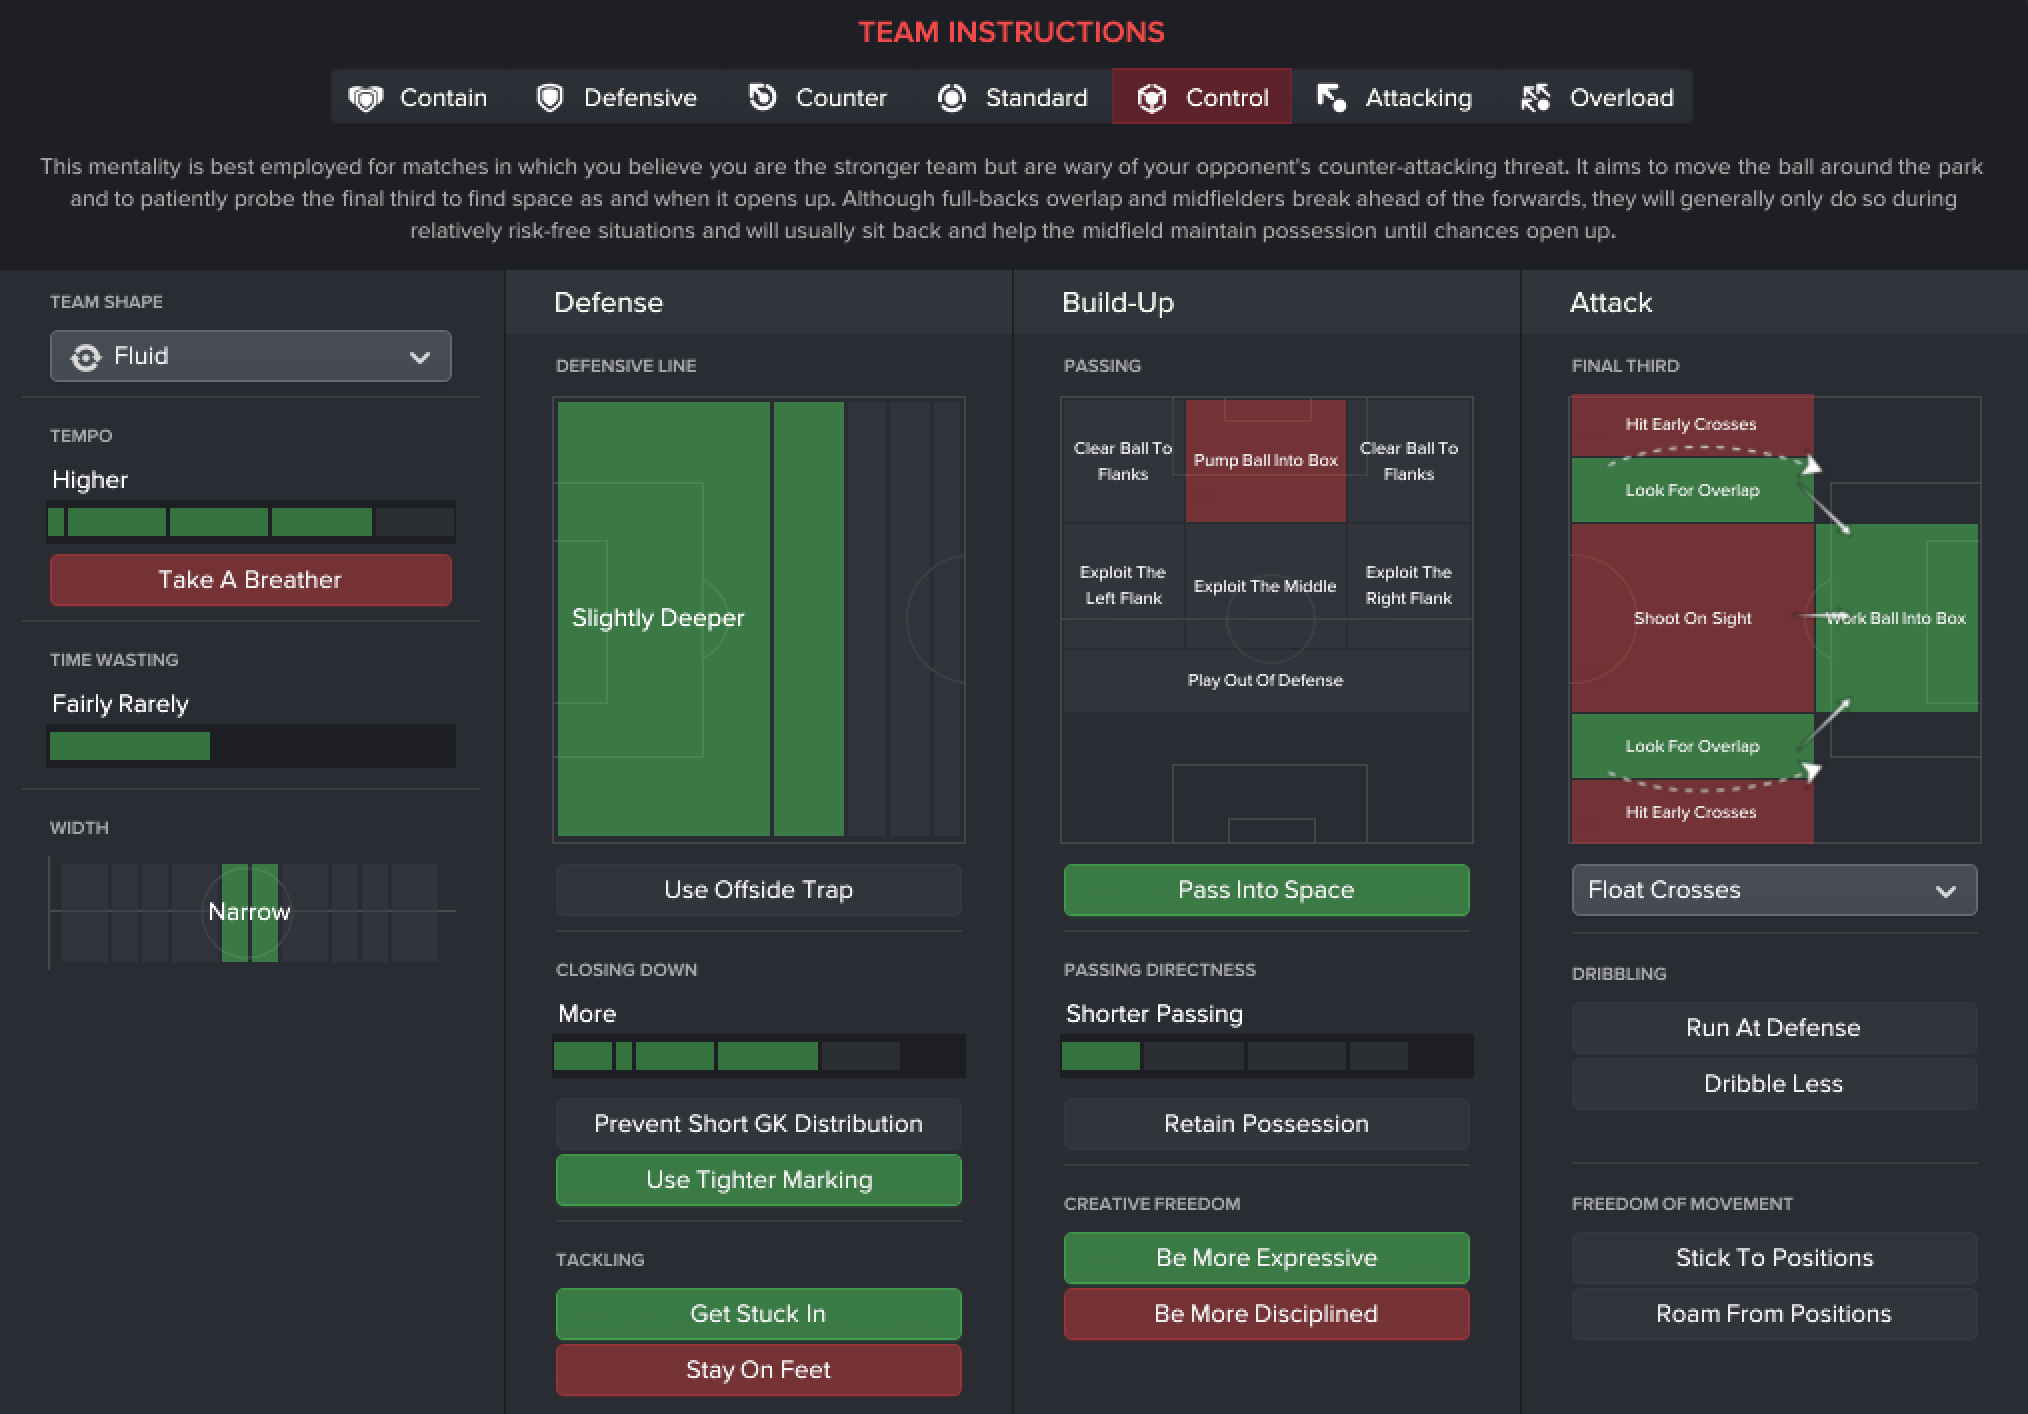Image resolution: width=2028 pixels, height=1414 pixels.
Task: Click the Control mentality icon
Action: tap(1152, 98)
